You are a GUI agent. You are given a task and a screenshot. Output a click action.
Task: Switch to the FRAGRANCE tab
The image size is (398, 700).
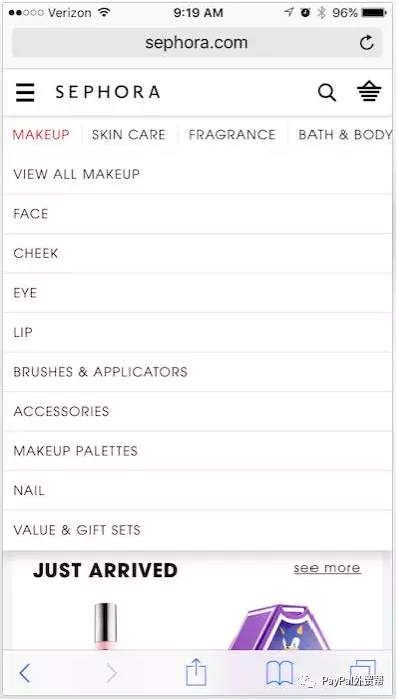232,134
